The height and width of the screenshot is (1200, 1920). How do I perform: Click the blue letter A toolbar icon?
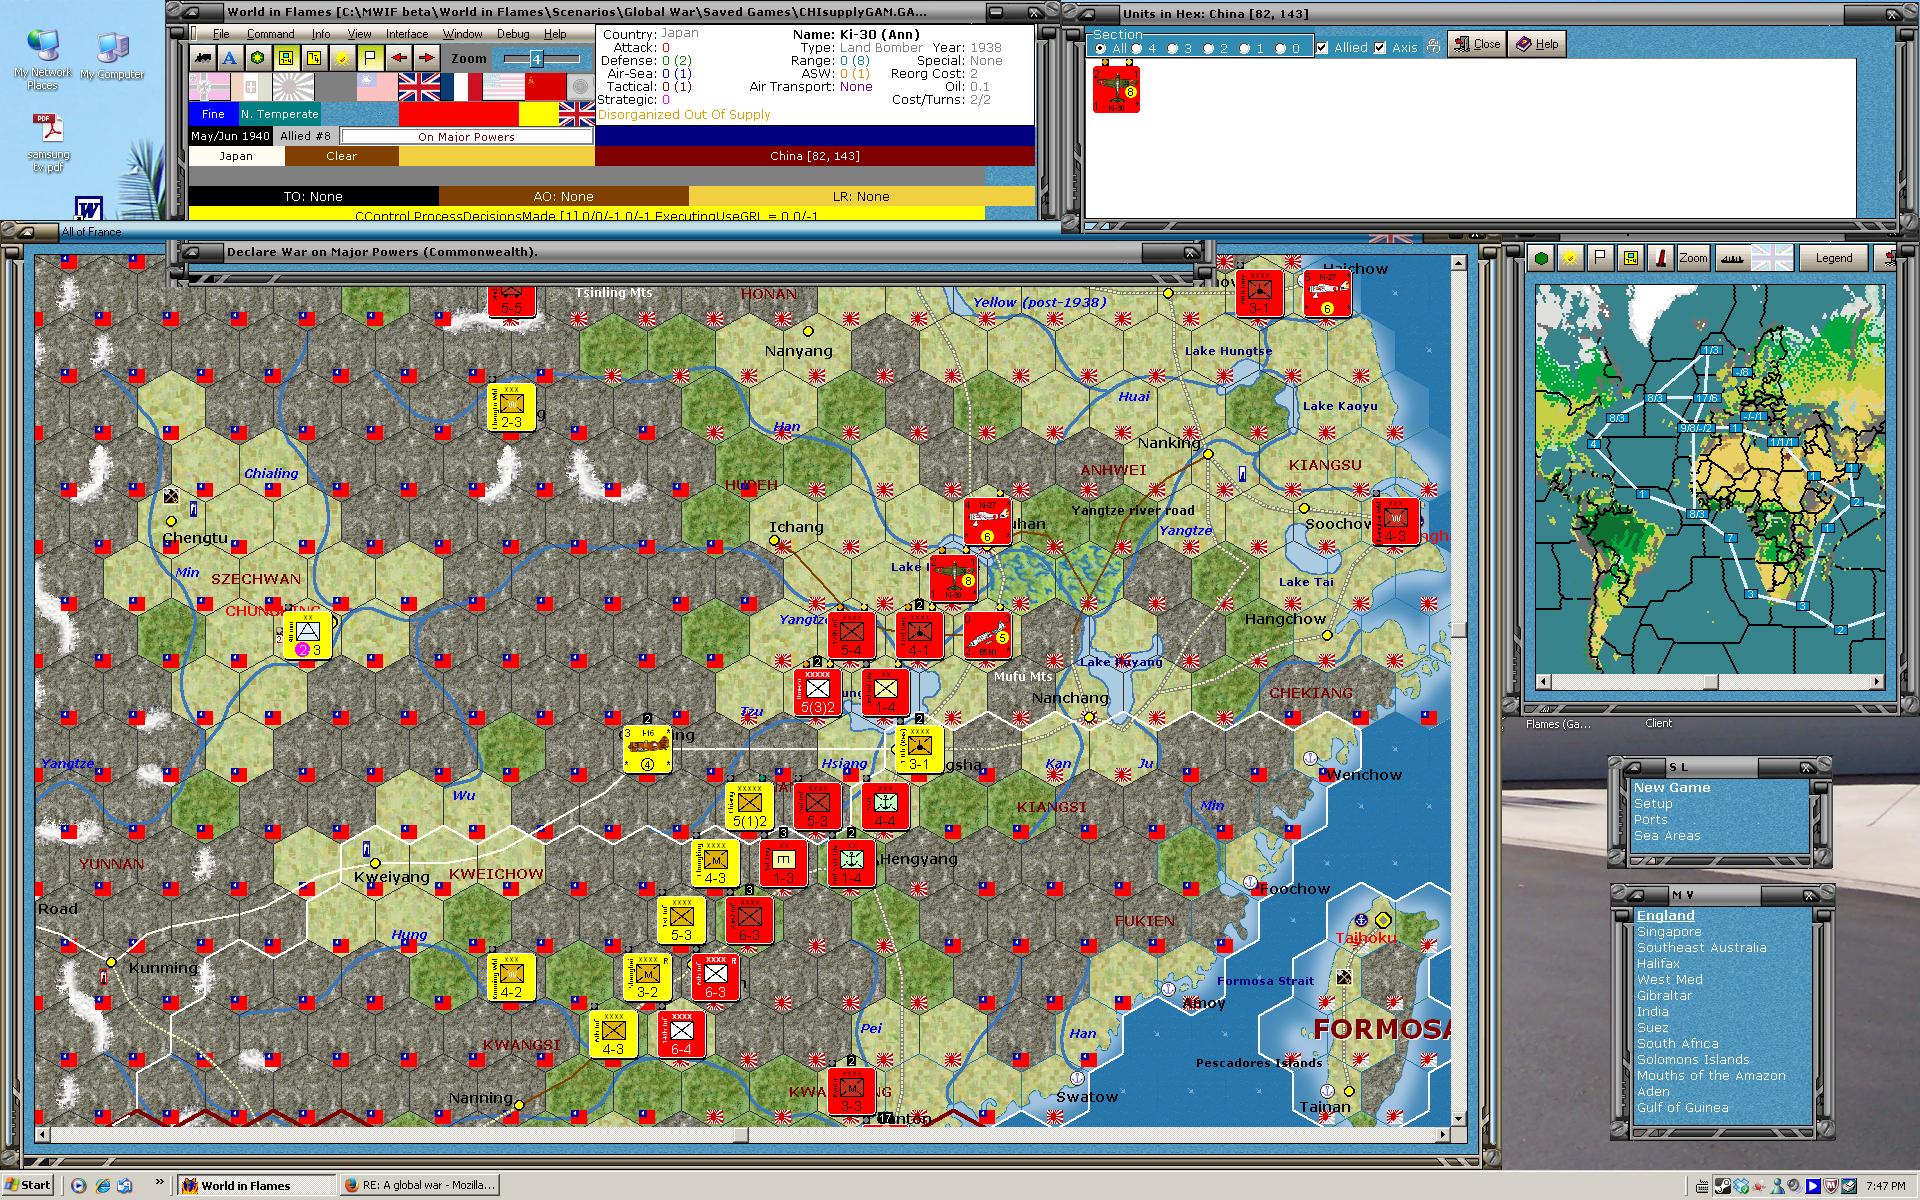click(x=231, y=58)
